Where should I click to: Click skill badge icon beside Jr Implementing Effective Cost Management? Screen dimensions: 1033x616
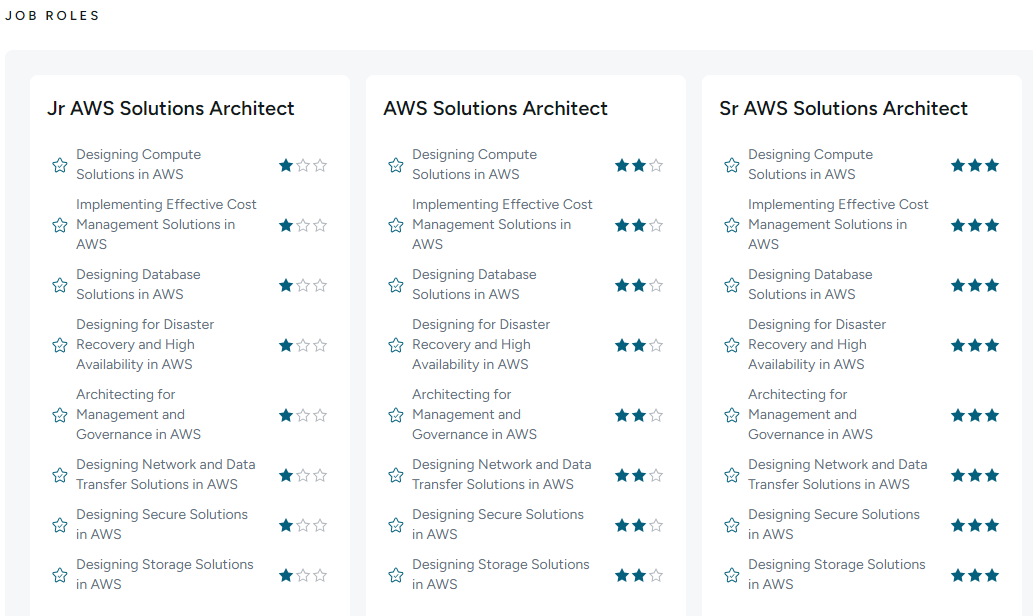click(59, 225)
